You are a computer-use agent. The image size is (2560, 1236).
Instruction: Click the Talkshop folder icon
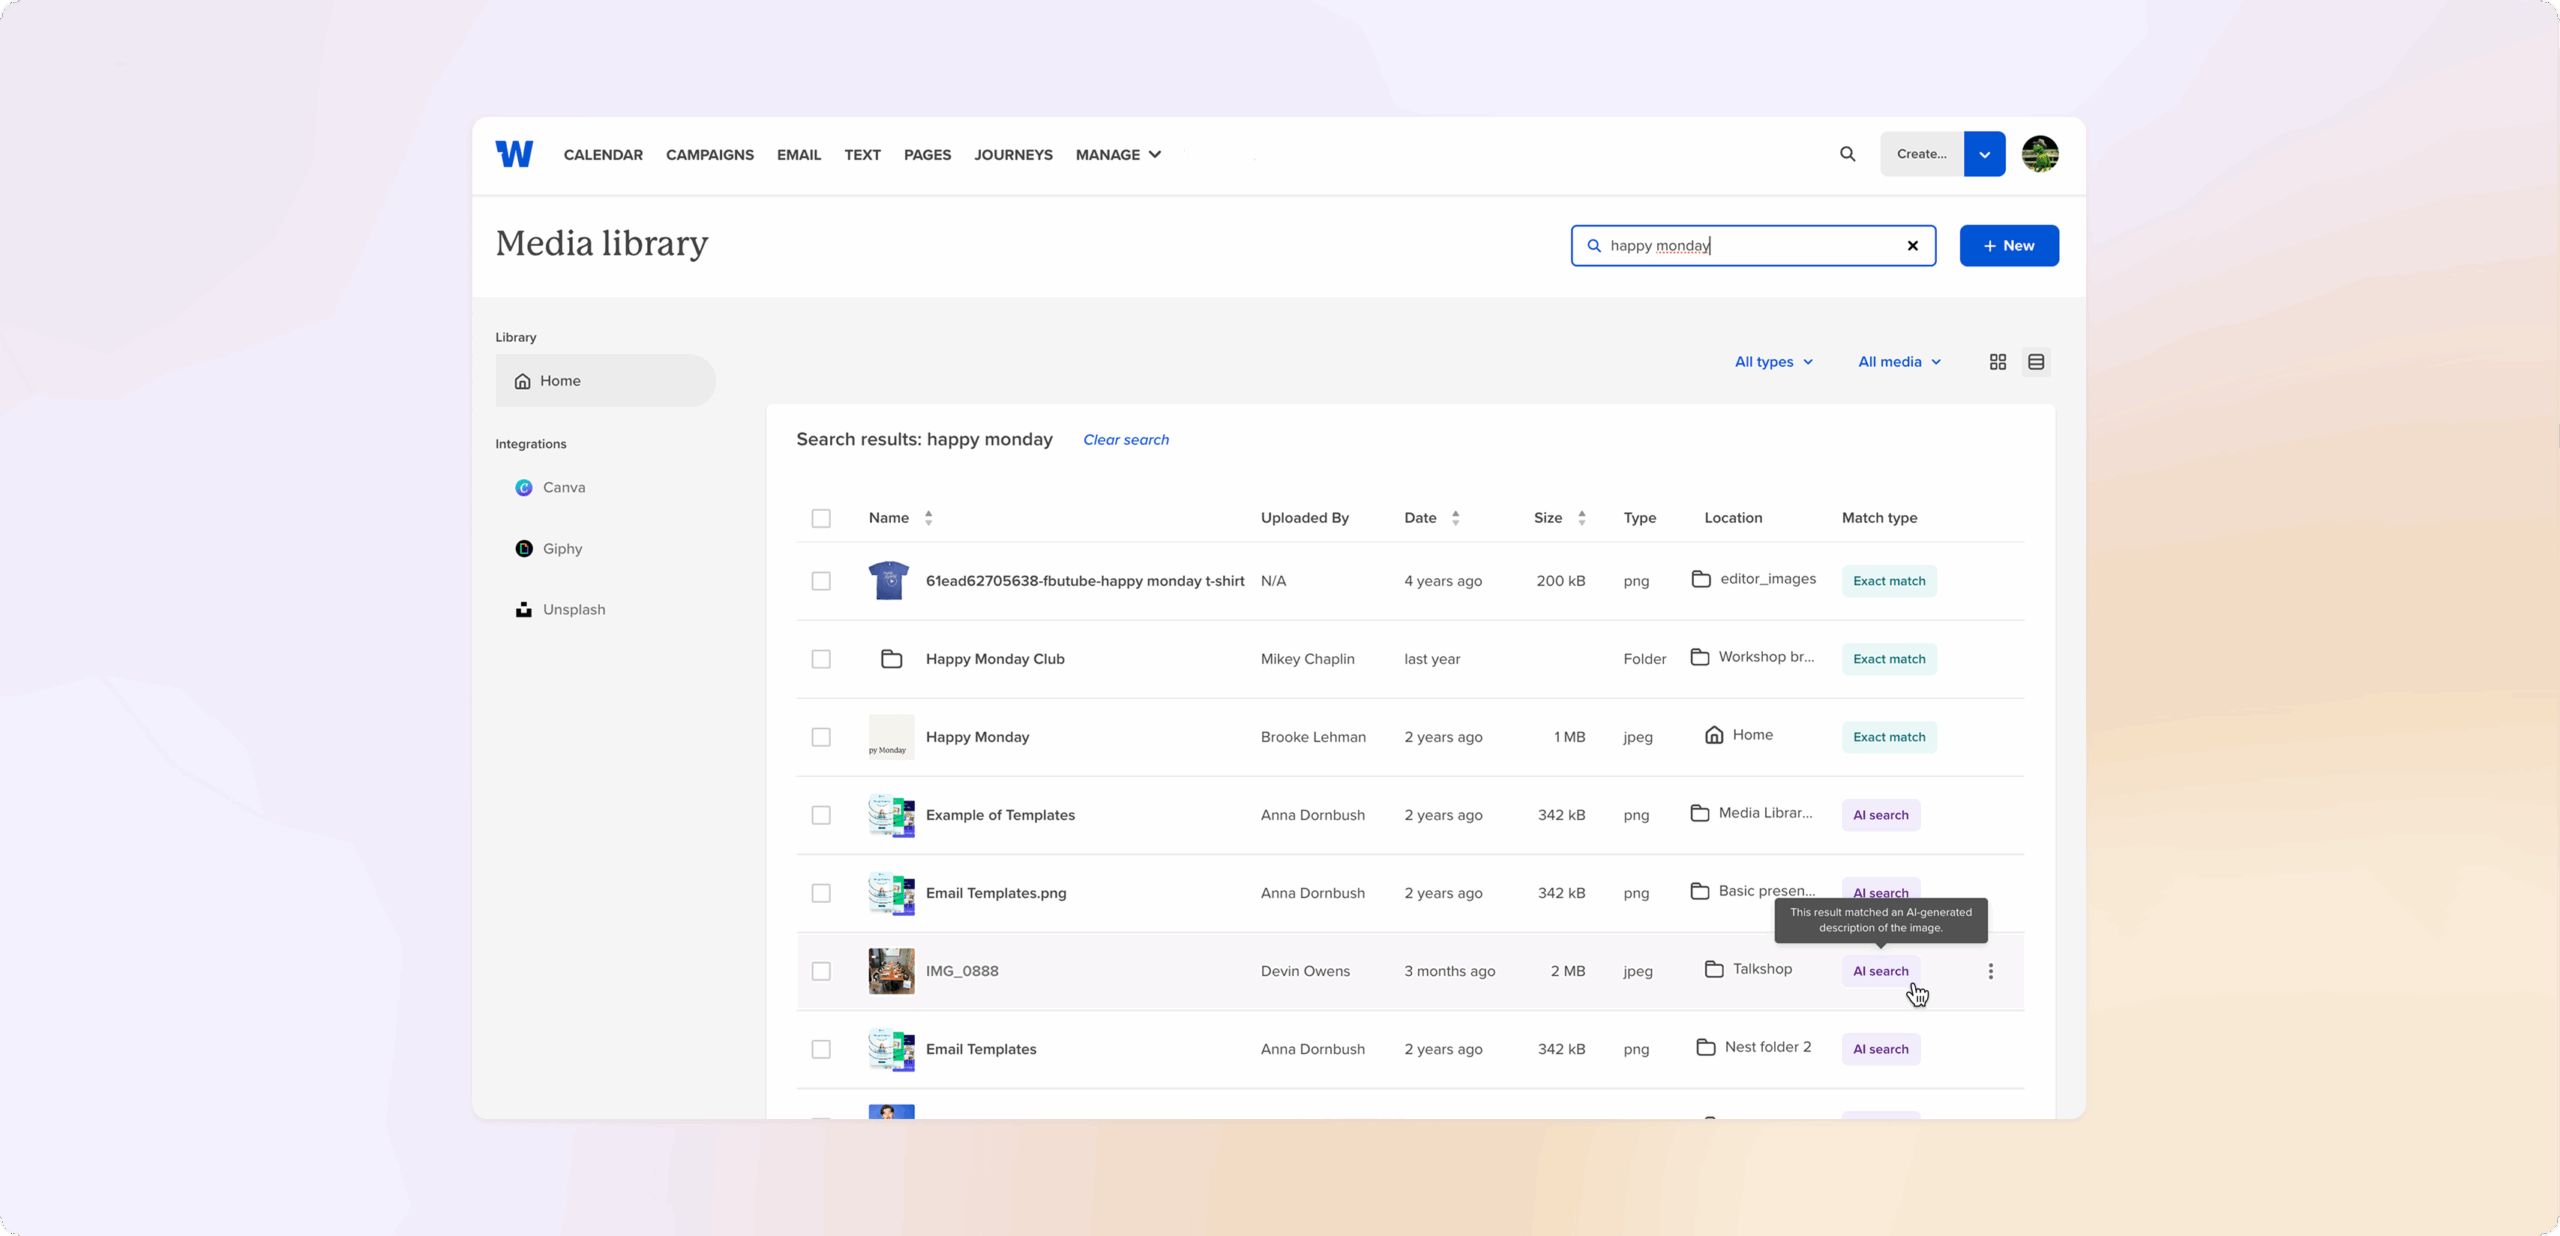click(1714, 969)
